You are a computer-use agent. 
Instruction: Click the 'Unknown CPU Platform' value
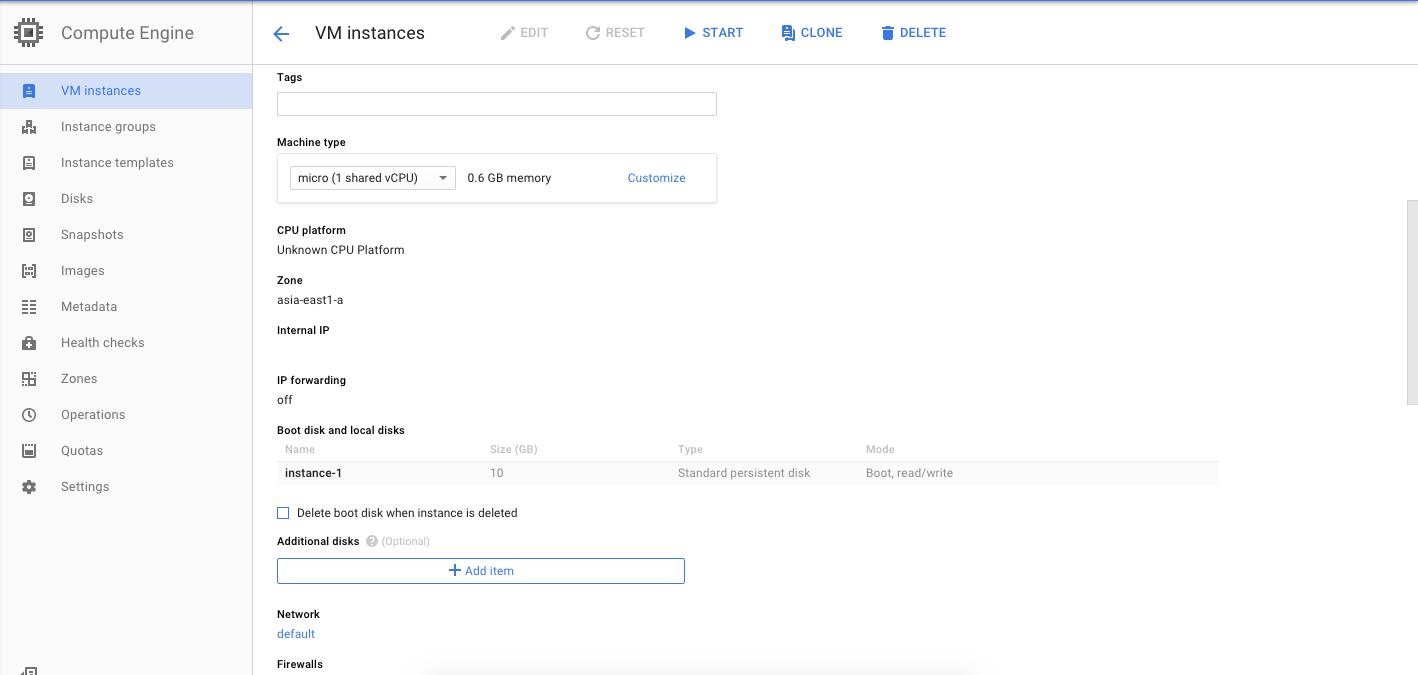(x=341, y=250)
